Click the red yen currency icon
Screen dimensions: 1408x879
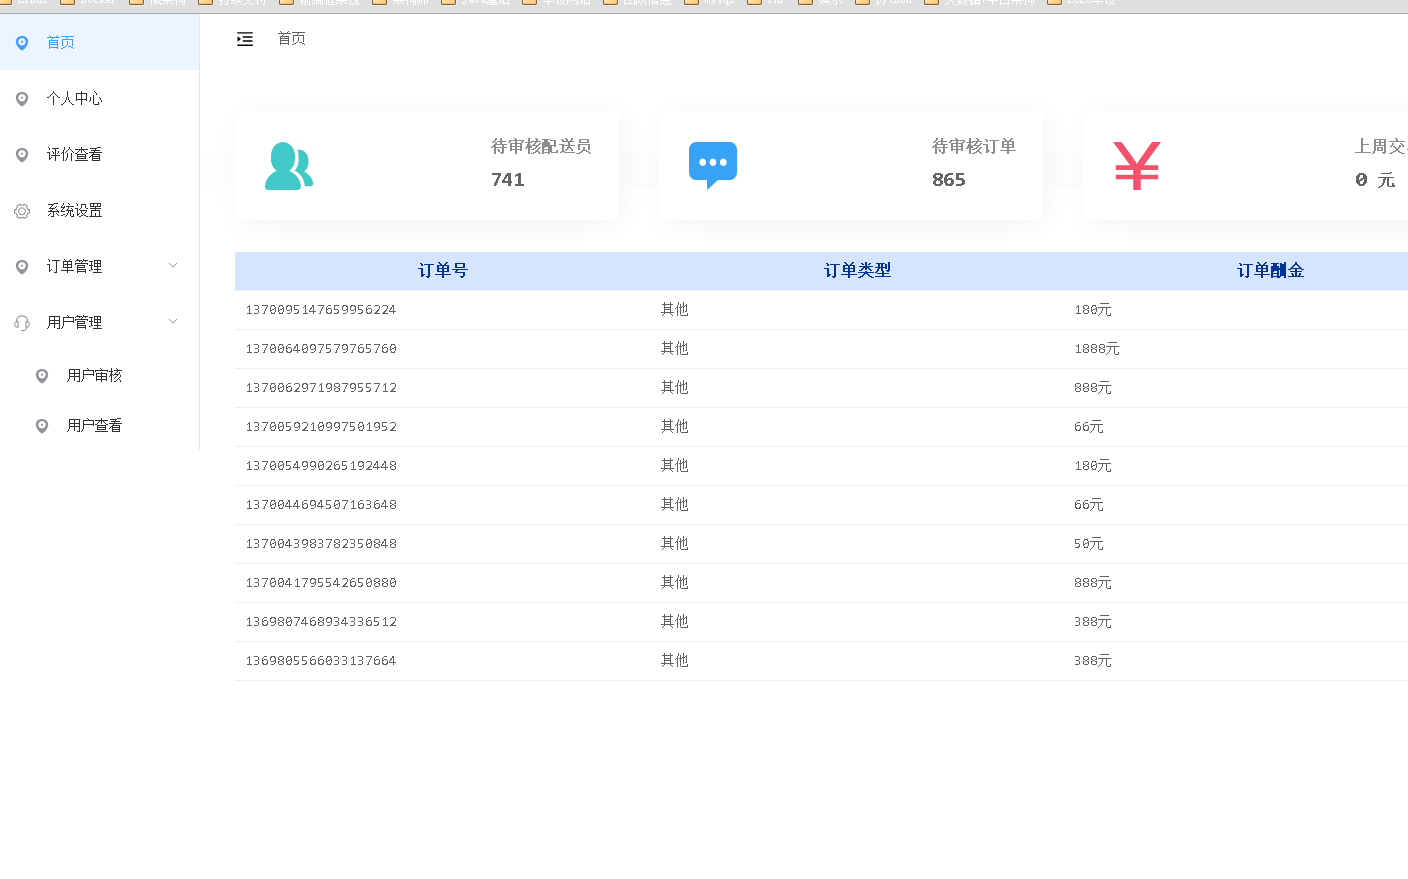tap(1137, 166)
